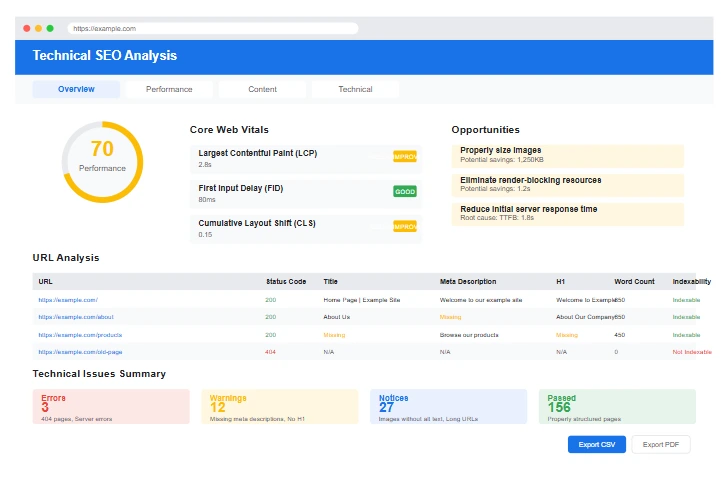Click the IMPROVE badge on LCP
The width and height of the screenshot is (725, 485).
pos(405,157)
